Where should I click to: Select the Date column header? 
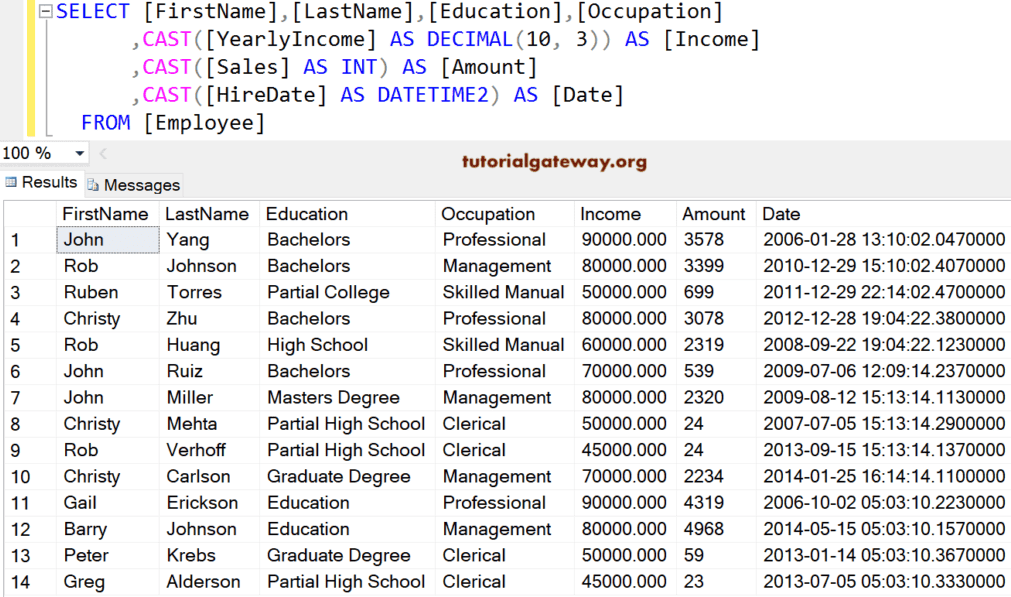(x=883, y=214)
